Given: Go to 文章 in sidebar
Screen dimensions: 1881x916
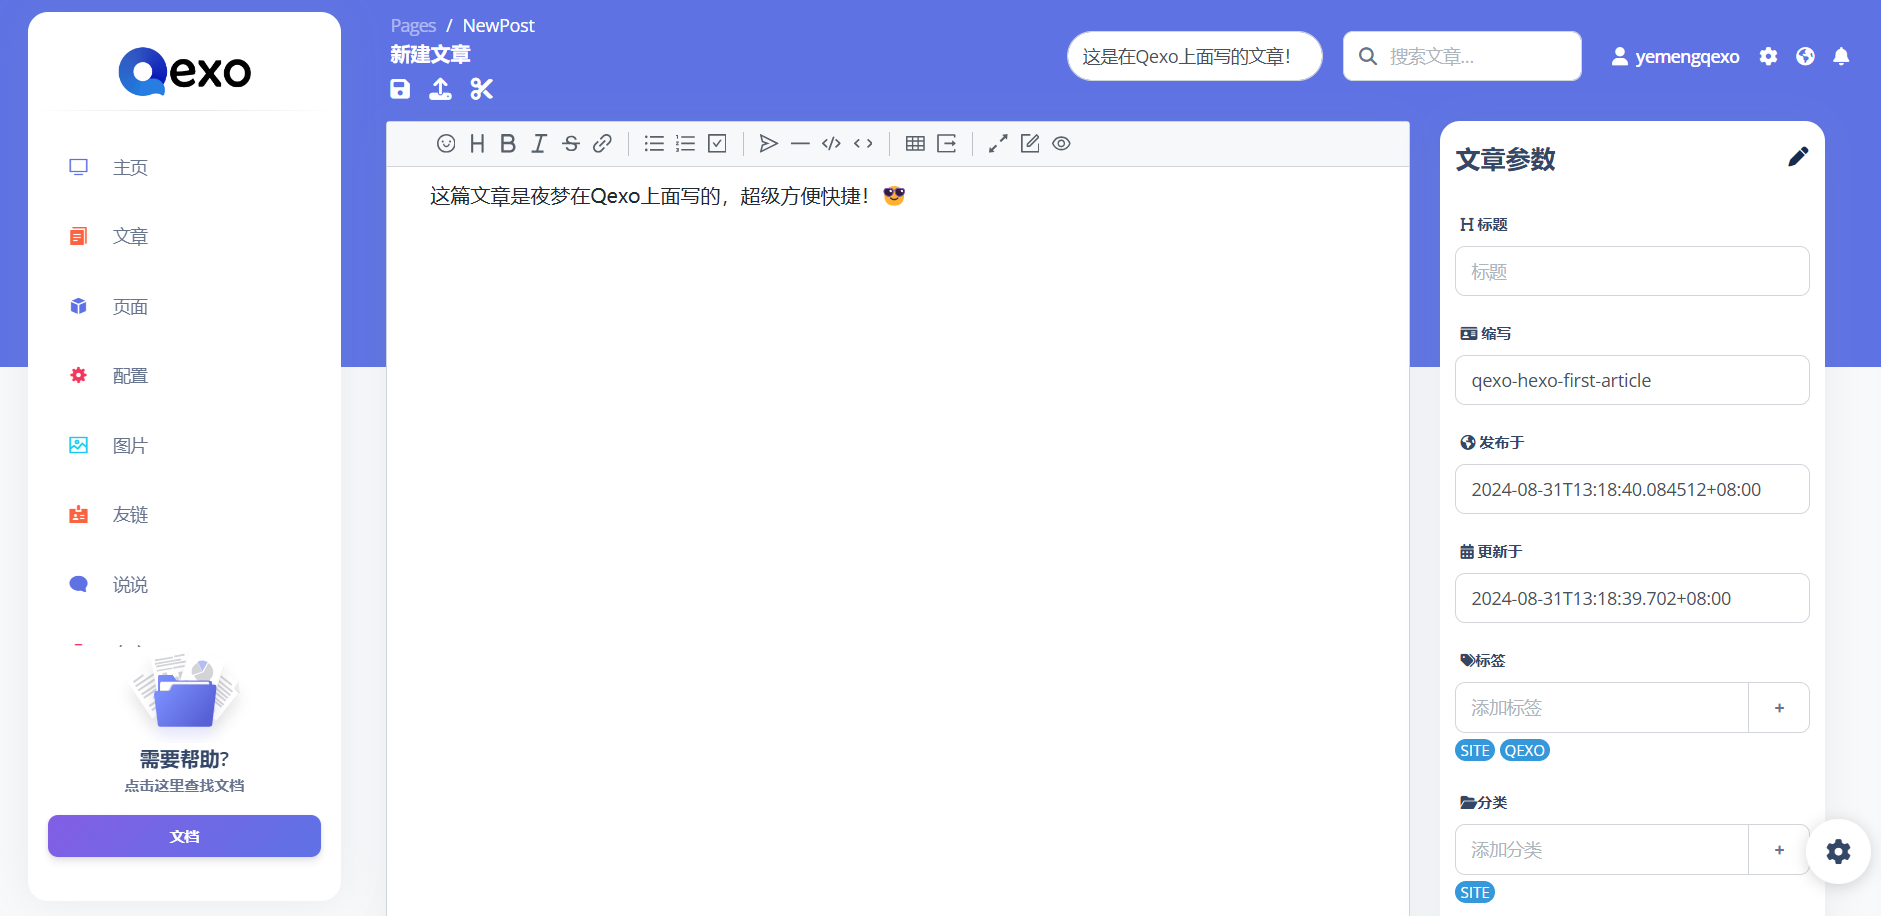Looking at the screenshot, I should pyautogui.click(x=130, y=237).
